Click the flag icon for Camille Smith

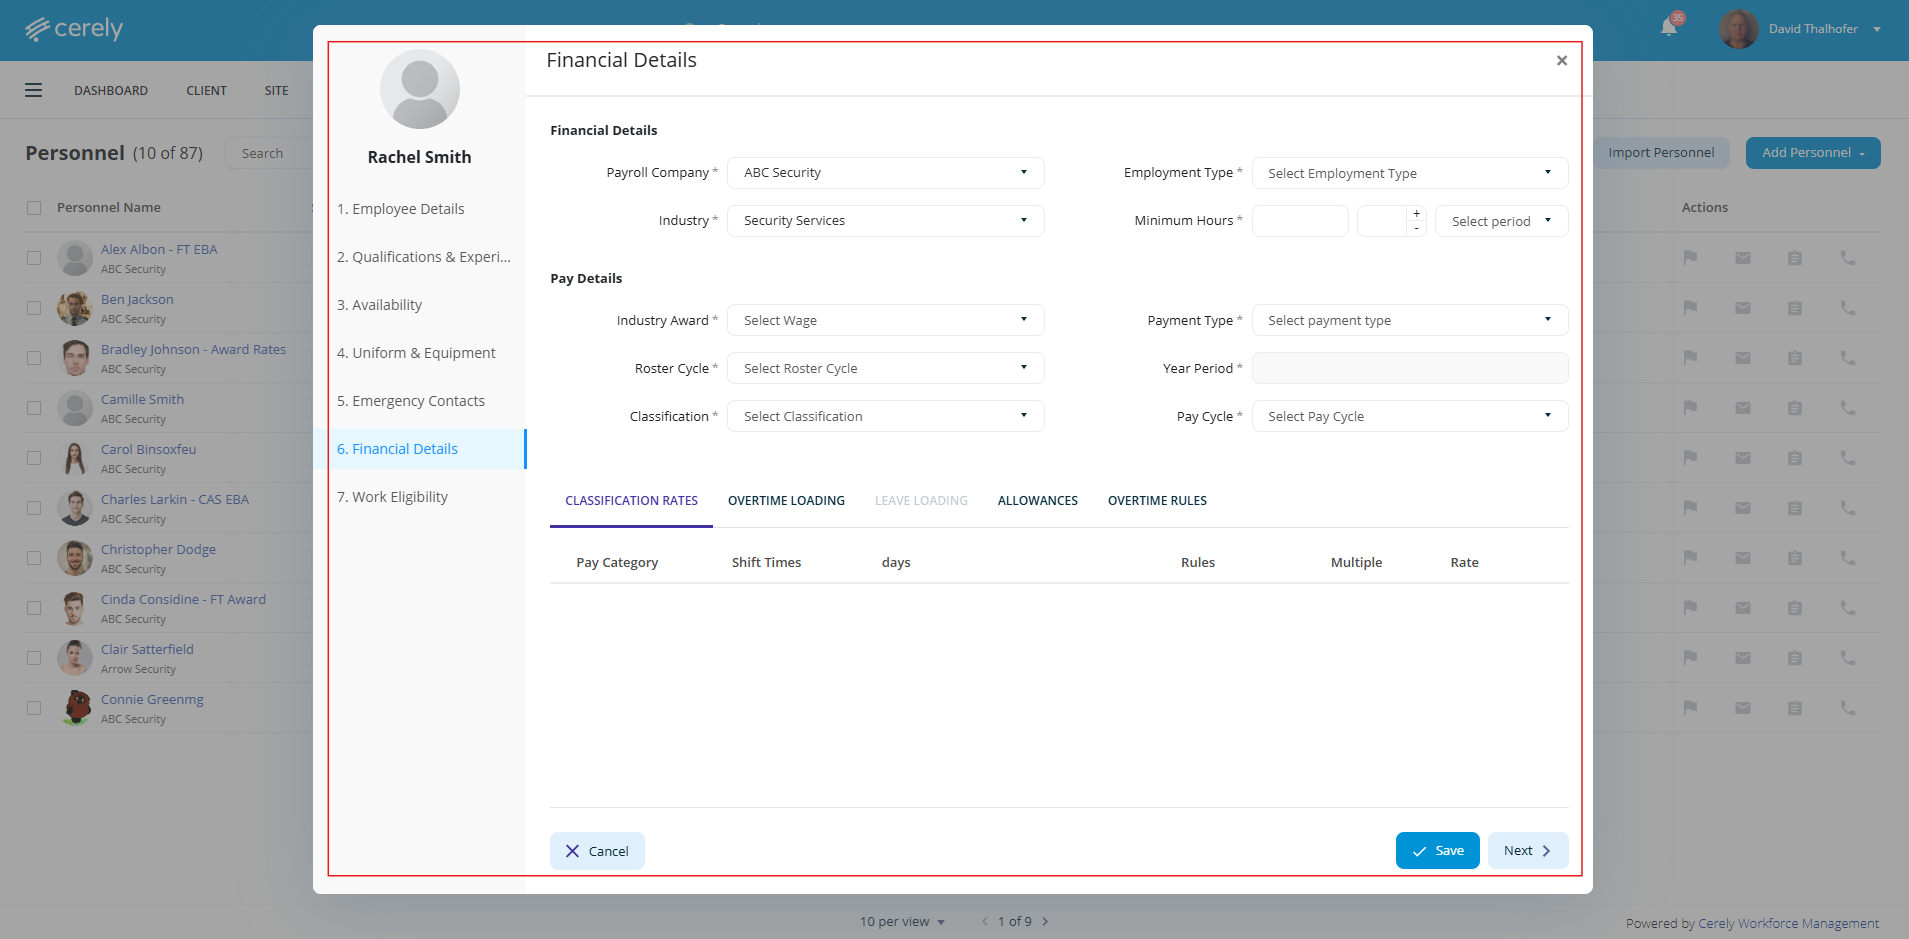point(1690,408)
